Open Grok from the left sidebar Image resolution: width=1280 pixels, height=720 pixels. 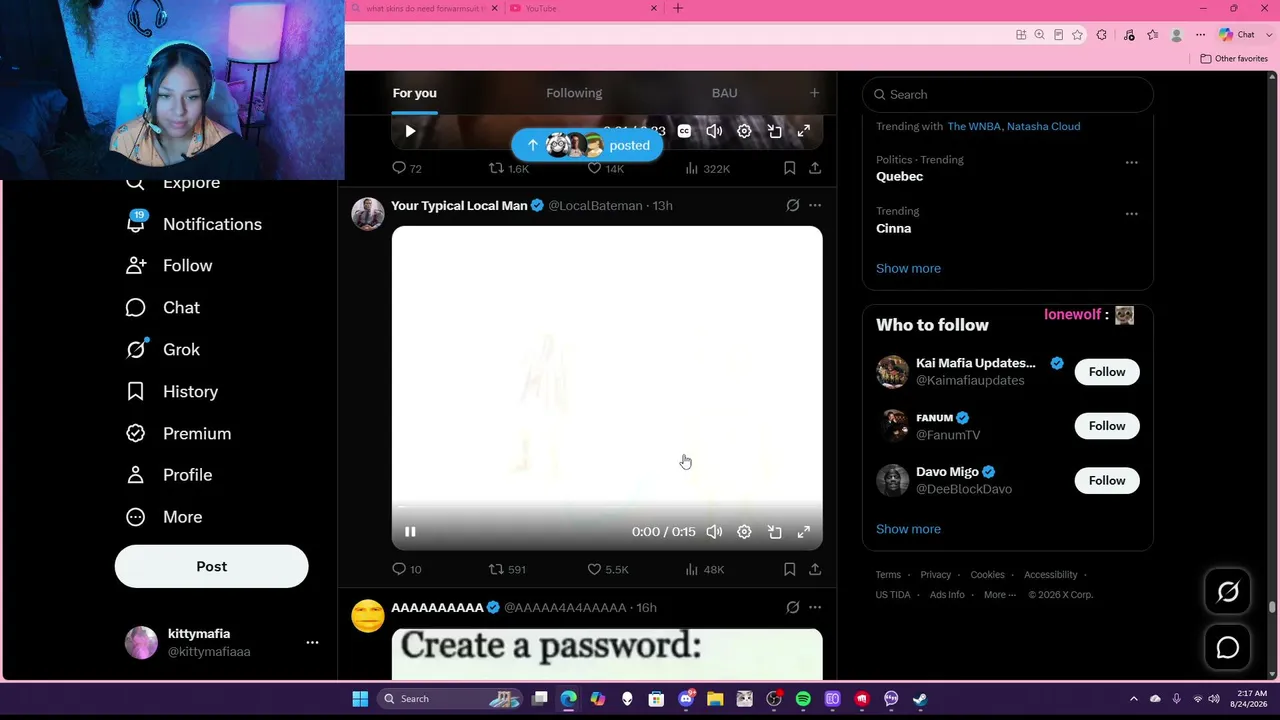pos(162,350)
